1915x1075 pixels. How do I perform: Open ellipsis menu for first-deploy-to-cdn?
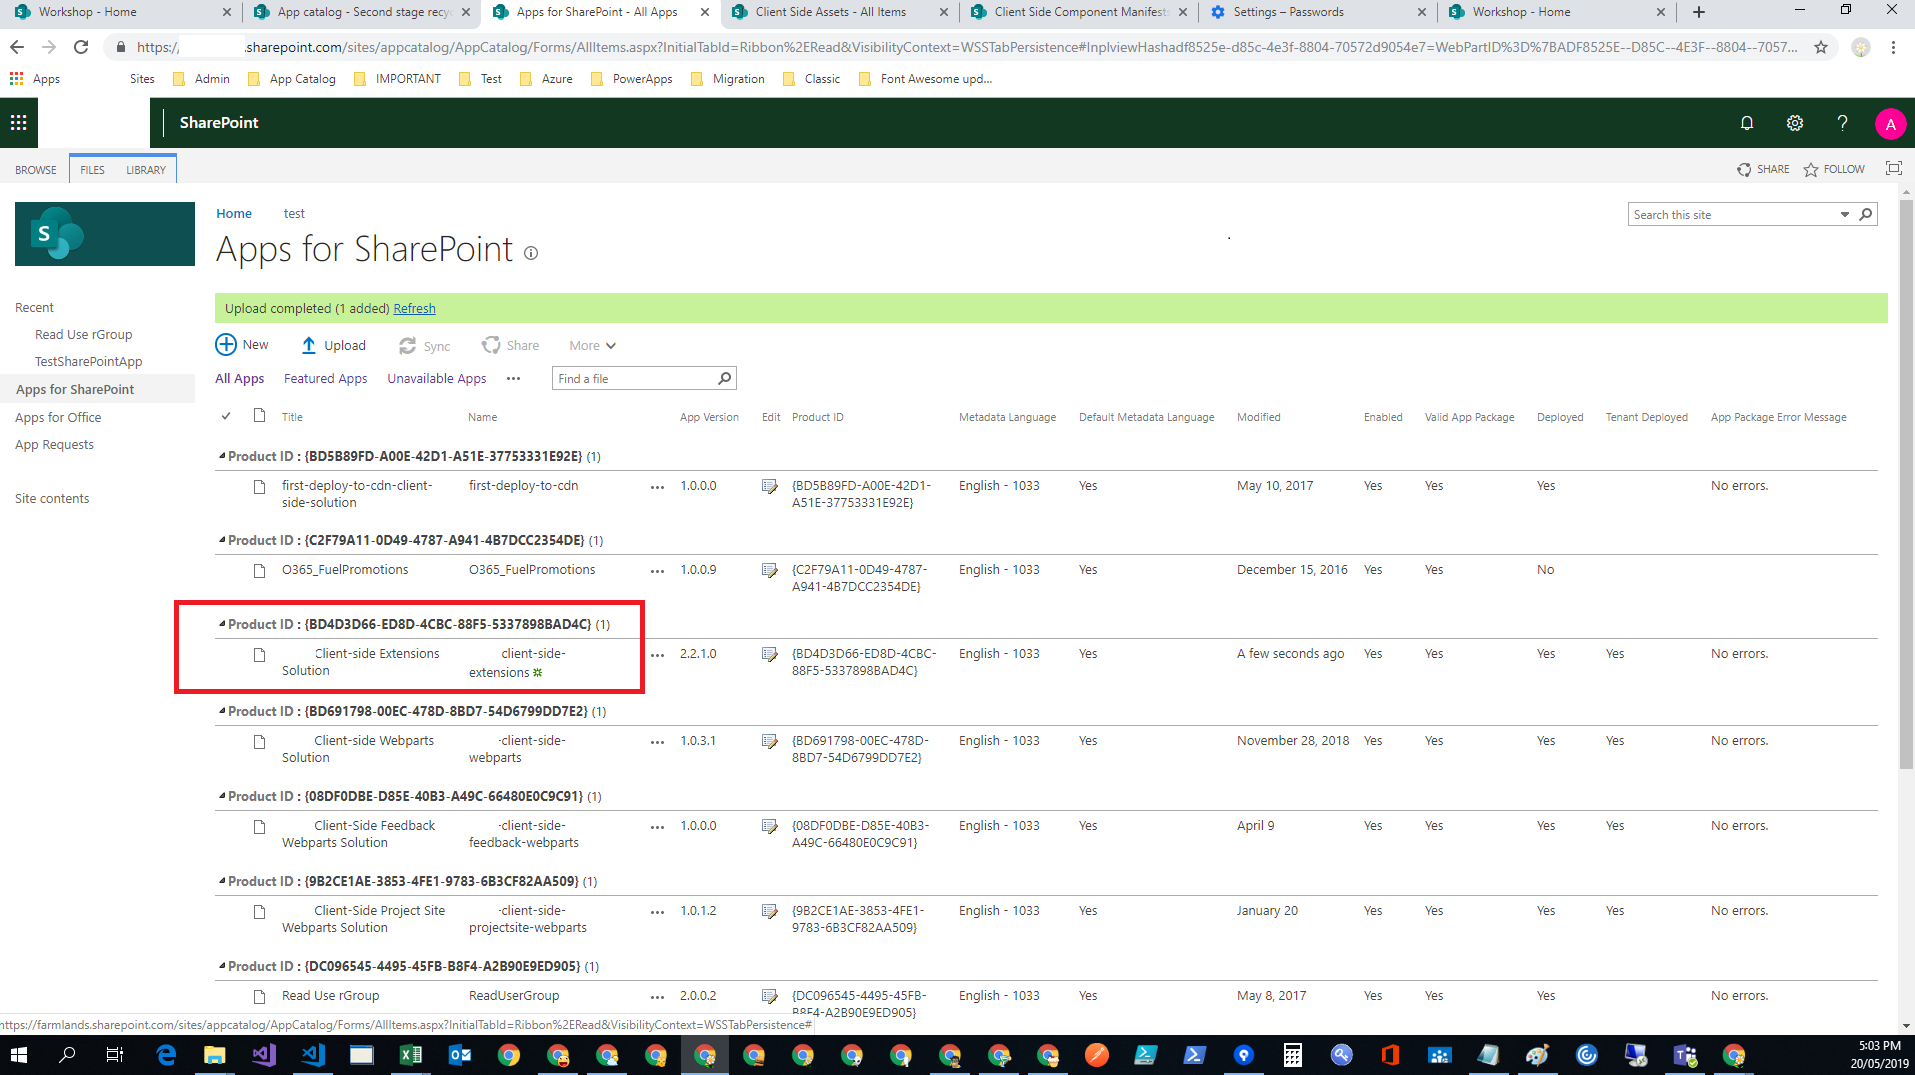(657, 487)
